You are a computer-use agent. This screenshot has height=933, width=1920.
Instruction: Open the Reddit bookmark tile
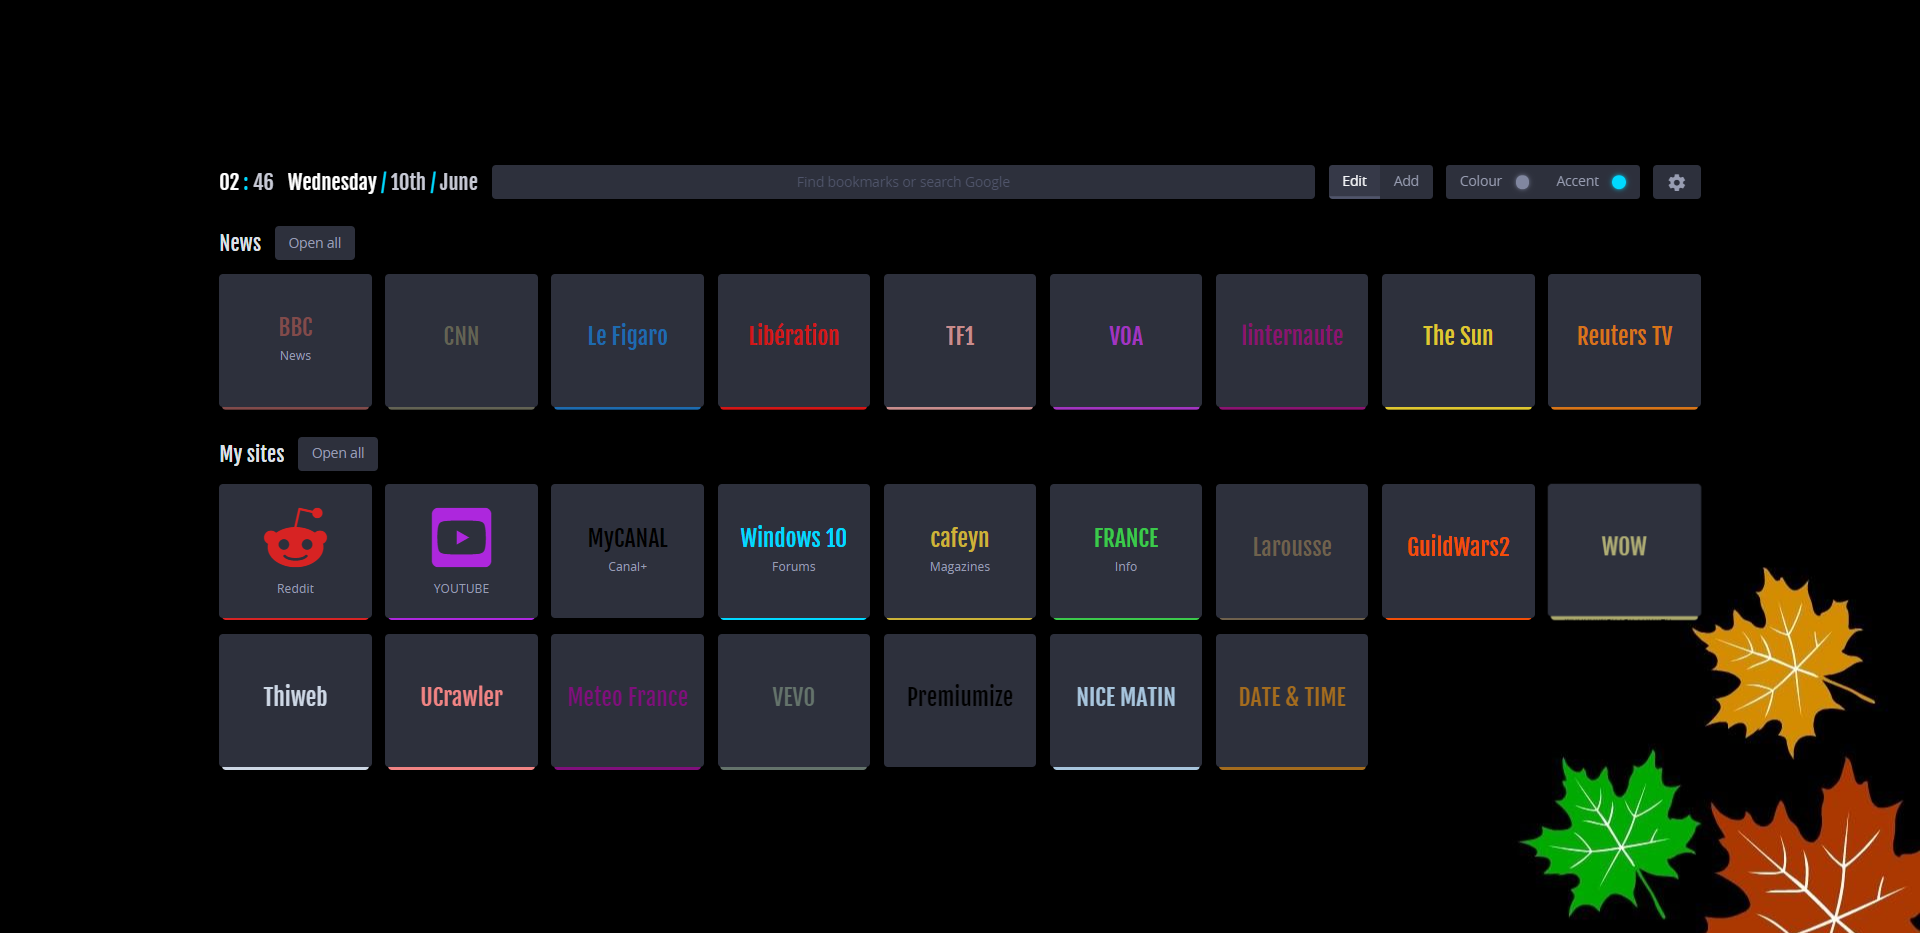coord(295,552)
